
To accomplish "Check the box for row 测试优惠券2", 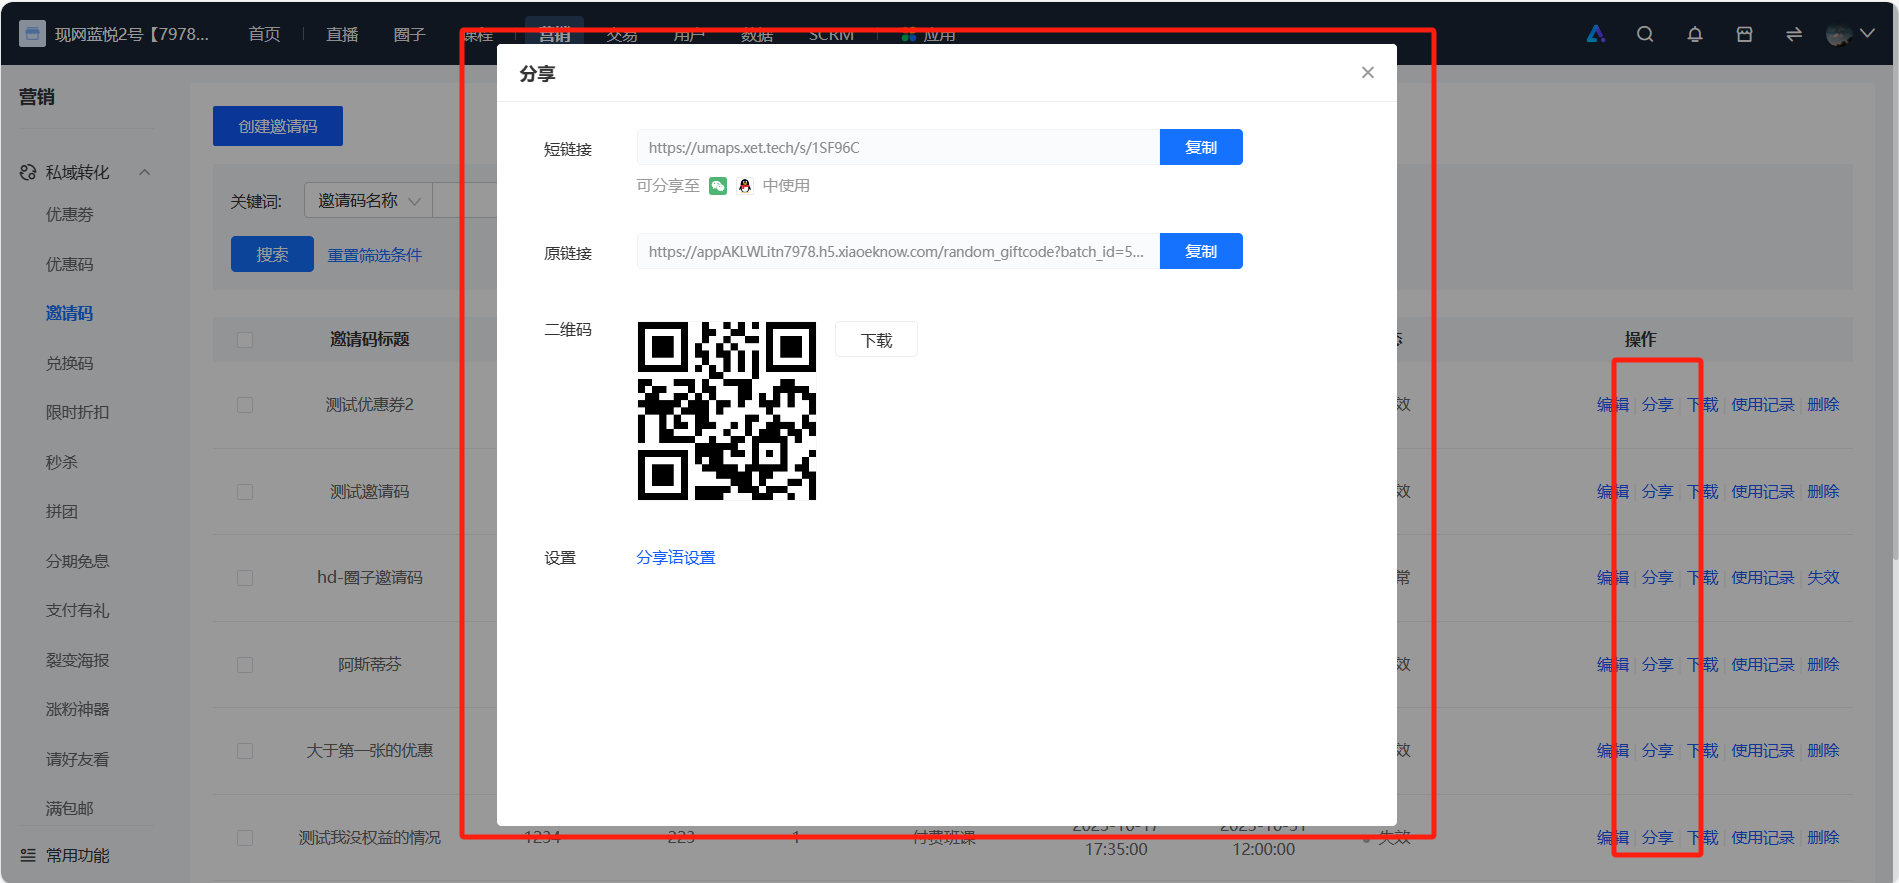I will click(x=245, y=405).
